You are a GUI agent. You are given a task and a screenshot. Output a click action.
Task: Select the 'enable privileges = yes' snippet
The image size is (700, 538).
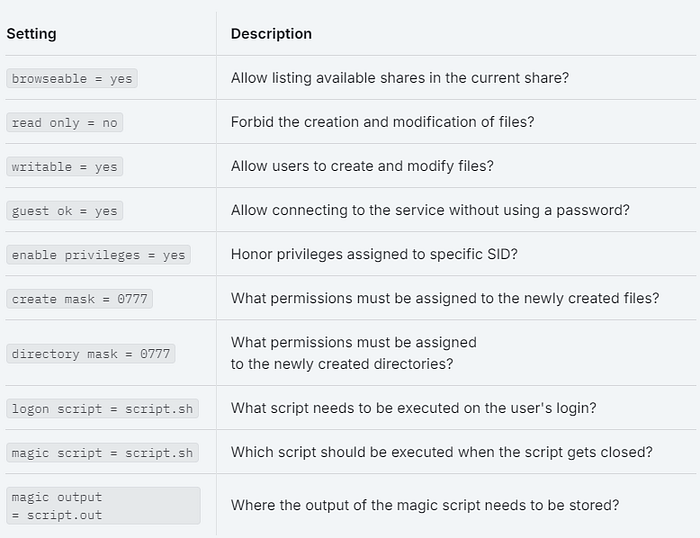click(x=98, y=255)
